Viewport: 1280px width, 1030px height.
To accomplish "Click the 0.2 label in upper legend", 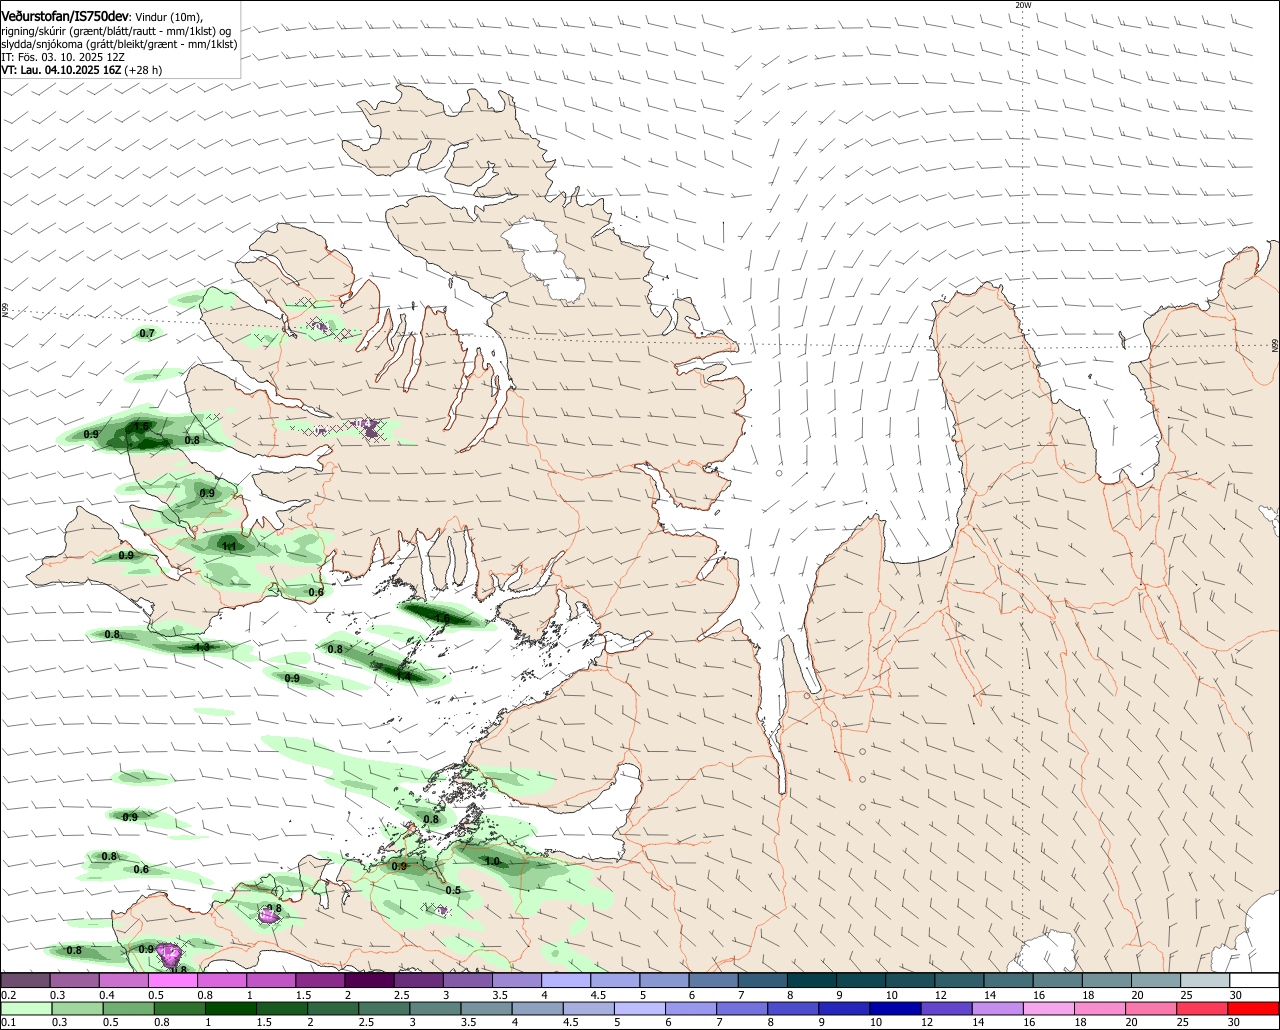I will (8, 995).
